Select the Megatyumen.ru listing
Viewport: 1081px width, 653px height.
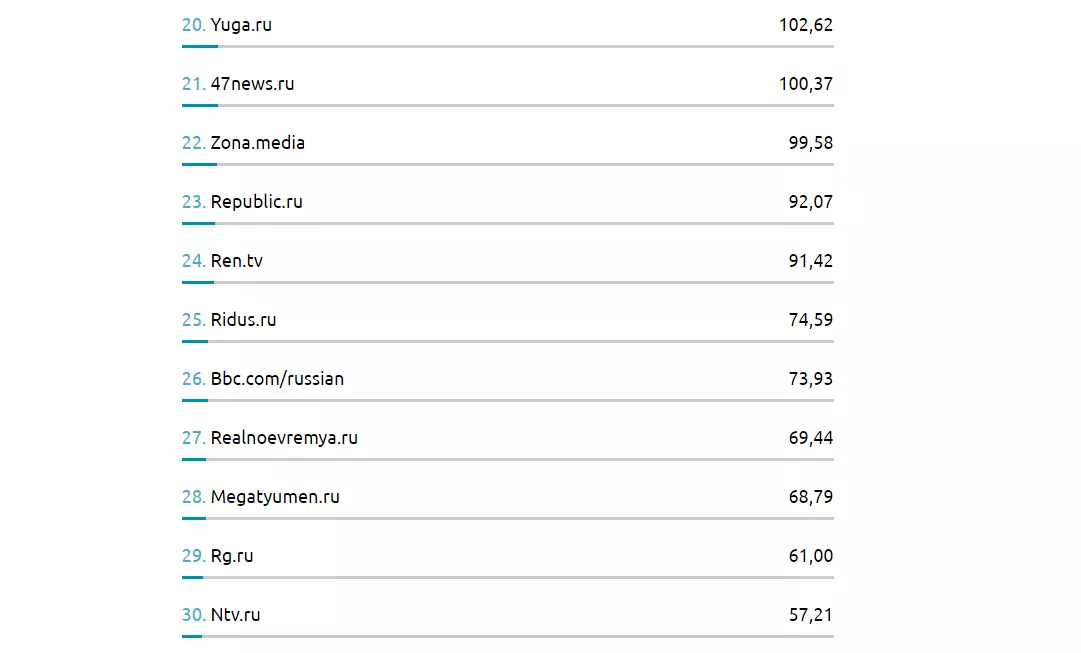[x=275, y=497]
